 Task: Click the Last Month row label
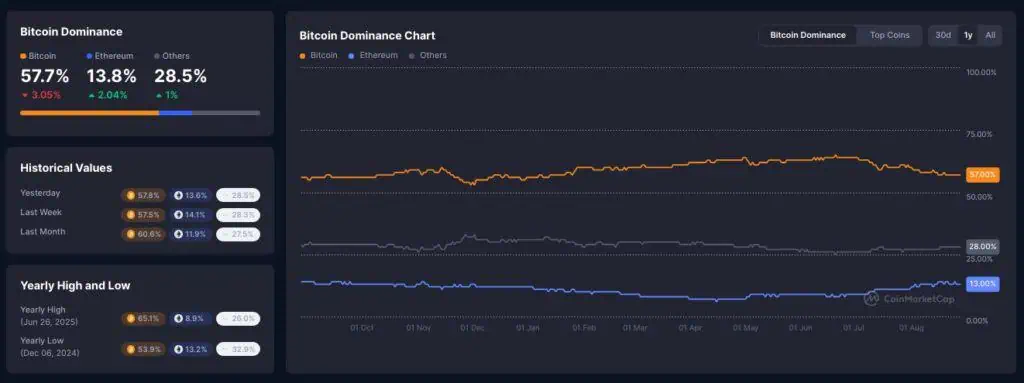(x=43, y=231)
